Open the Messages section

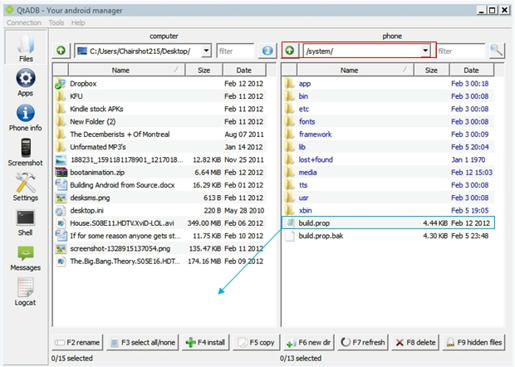(26, 258)
